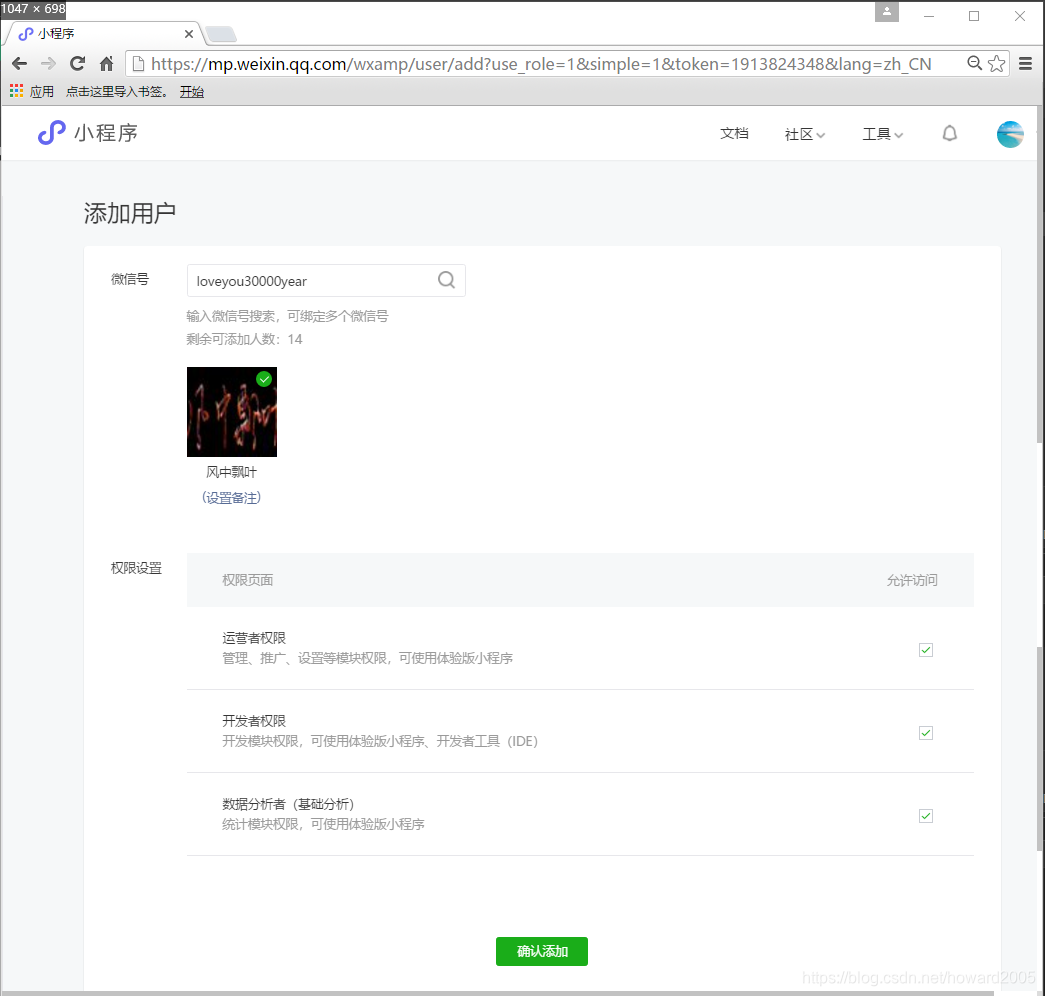The height and width of the screenshot is (996, 1045).
Task: Open the apps grid shortcut
Action: [17, 91]
